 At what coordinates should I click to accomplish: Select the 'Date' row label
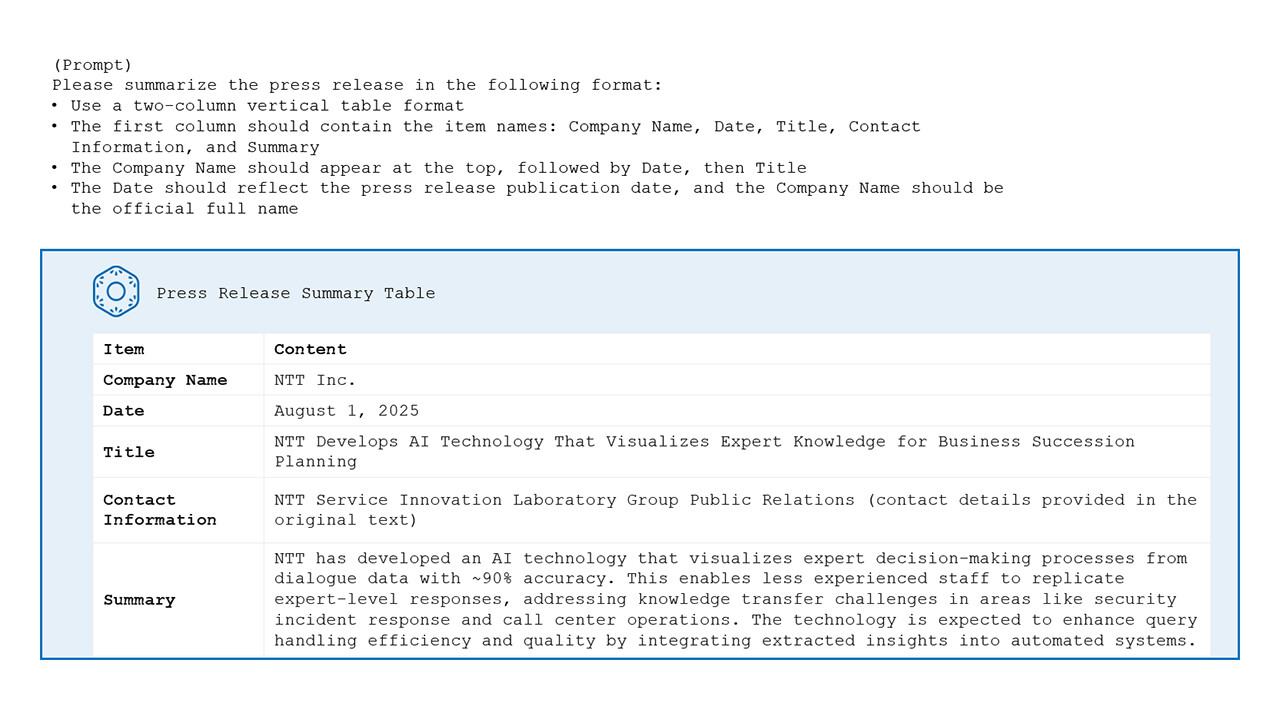124,411
